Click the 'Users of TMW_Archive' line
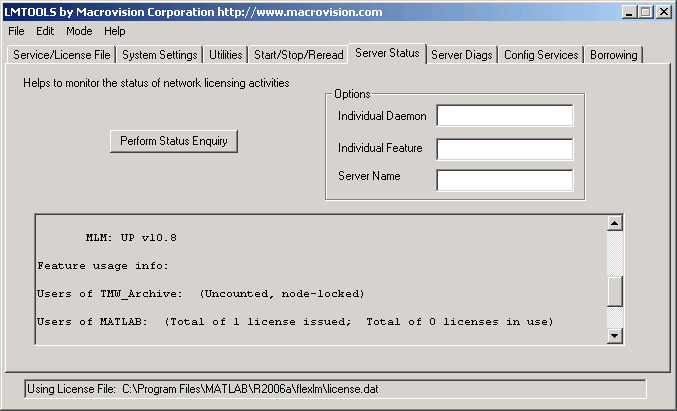Viewport: 677px width, 411px height. 201,294
